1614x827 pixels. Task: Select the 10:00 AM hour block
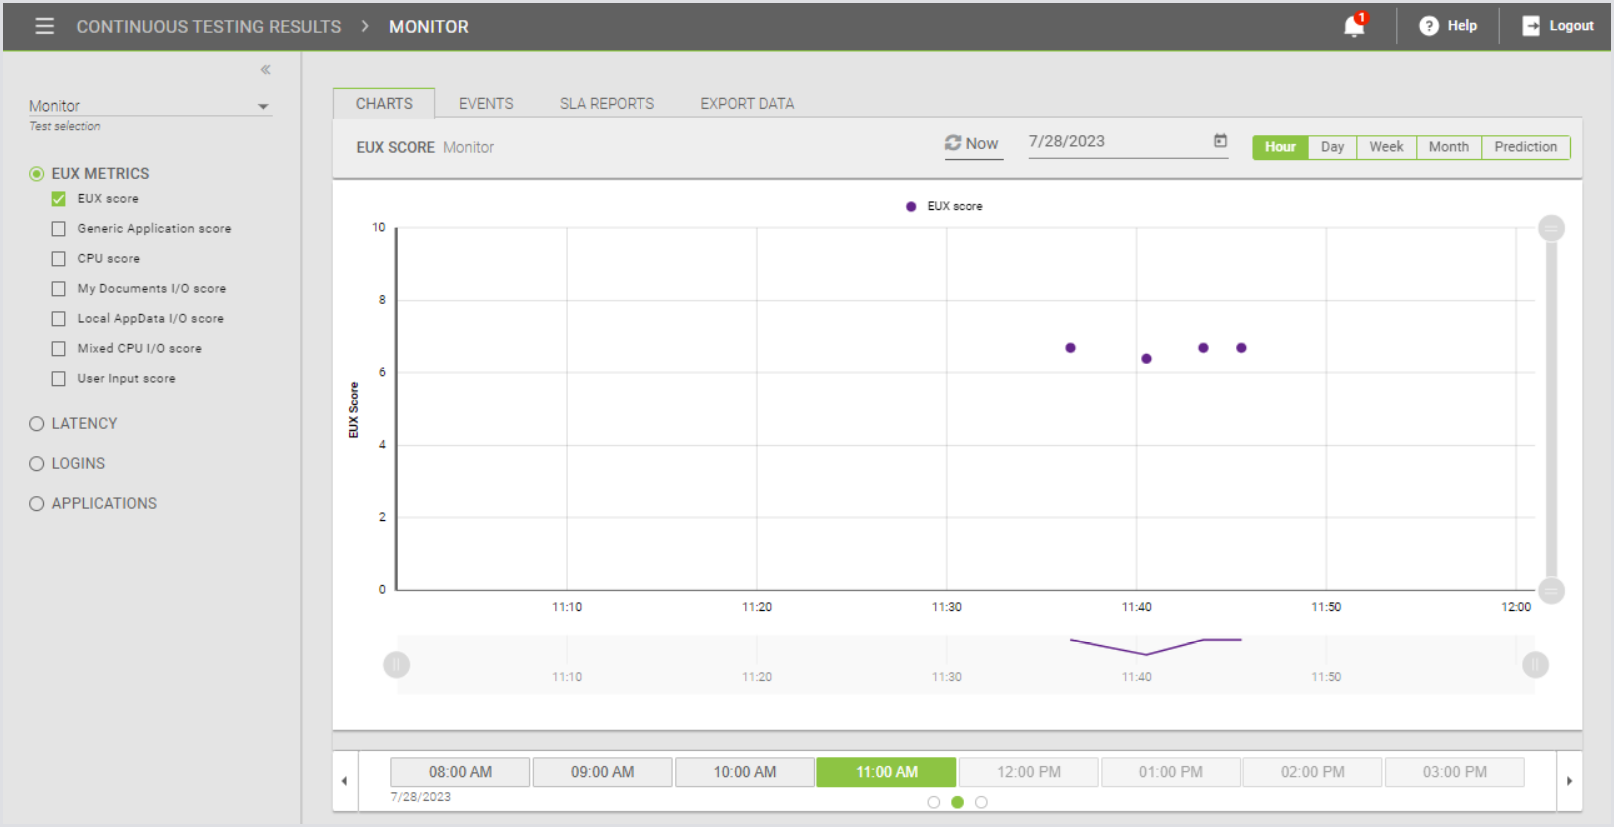744,772
